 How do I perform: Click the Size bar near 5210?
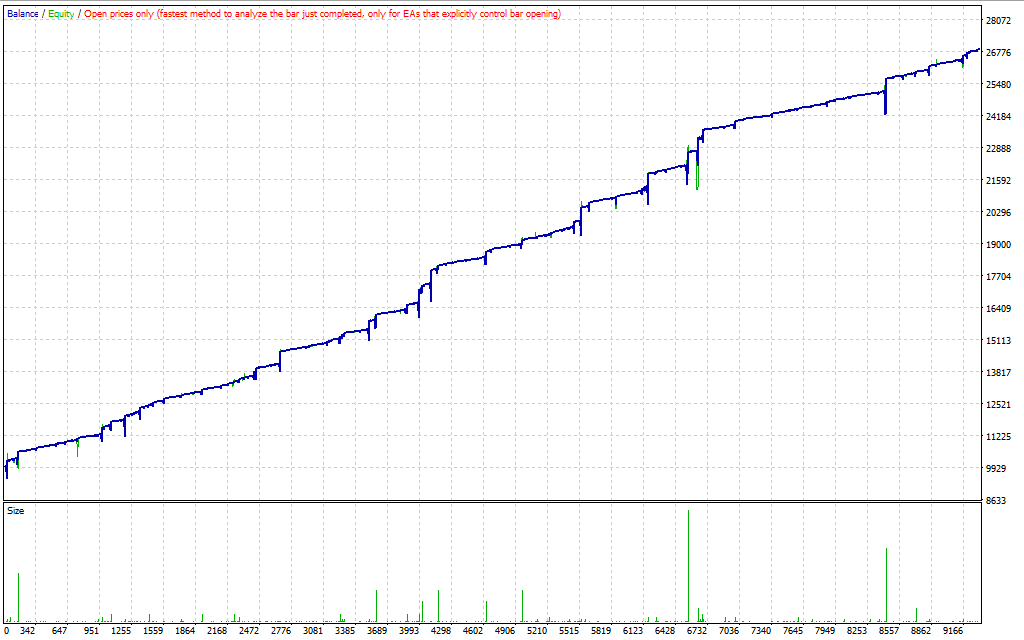point(522,605)
